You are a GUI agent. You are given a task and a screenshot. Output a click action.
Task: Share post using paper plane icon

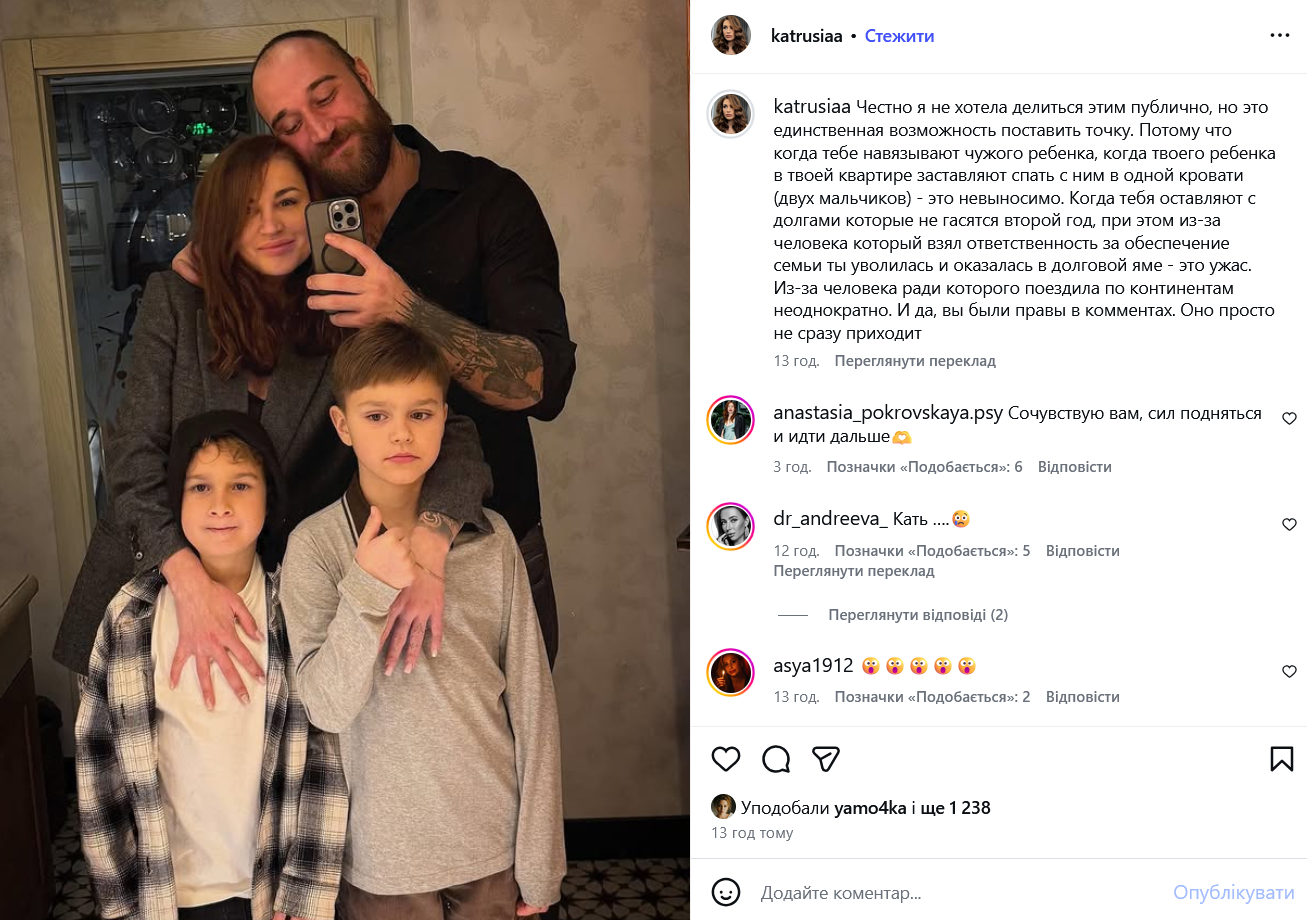coord(825,759)
